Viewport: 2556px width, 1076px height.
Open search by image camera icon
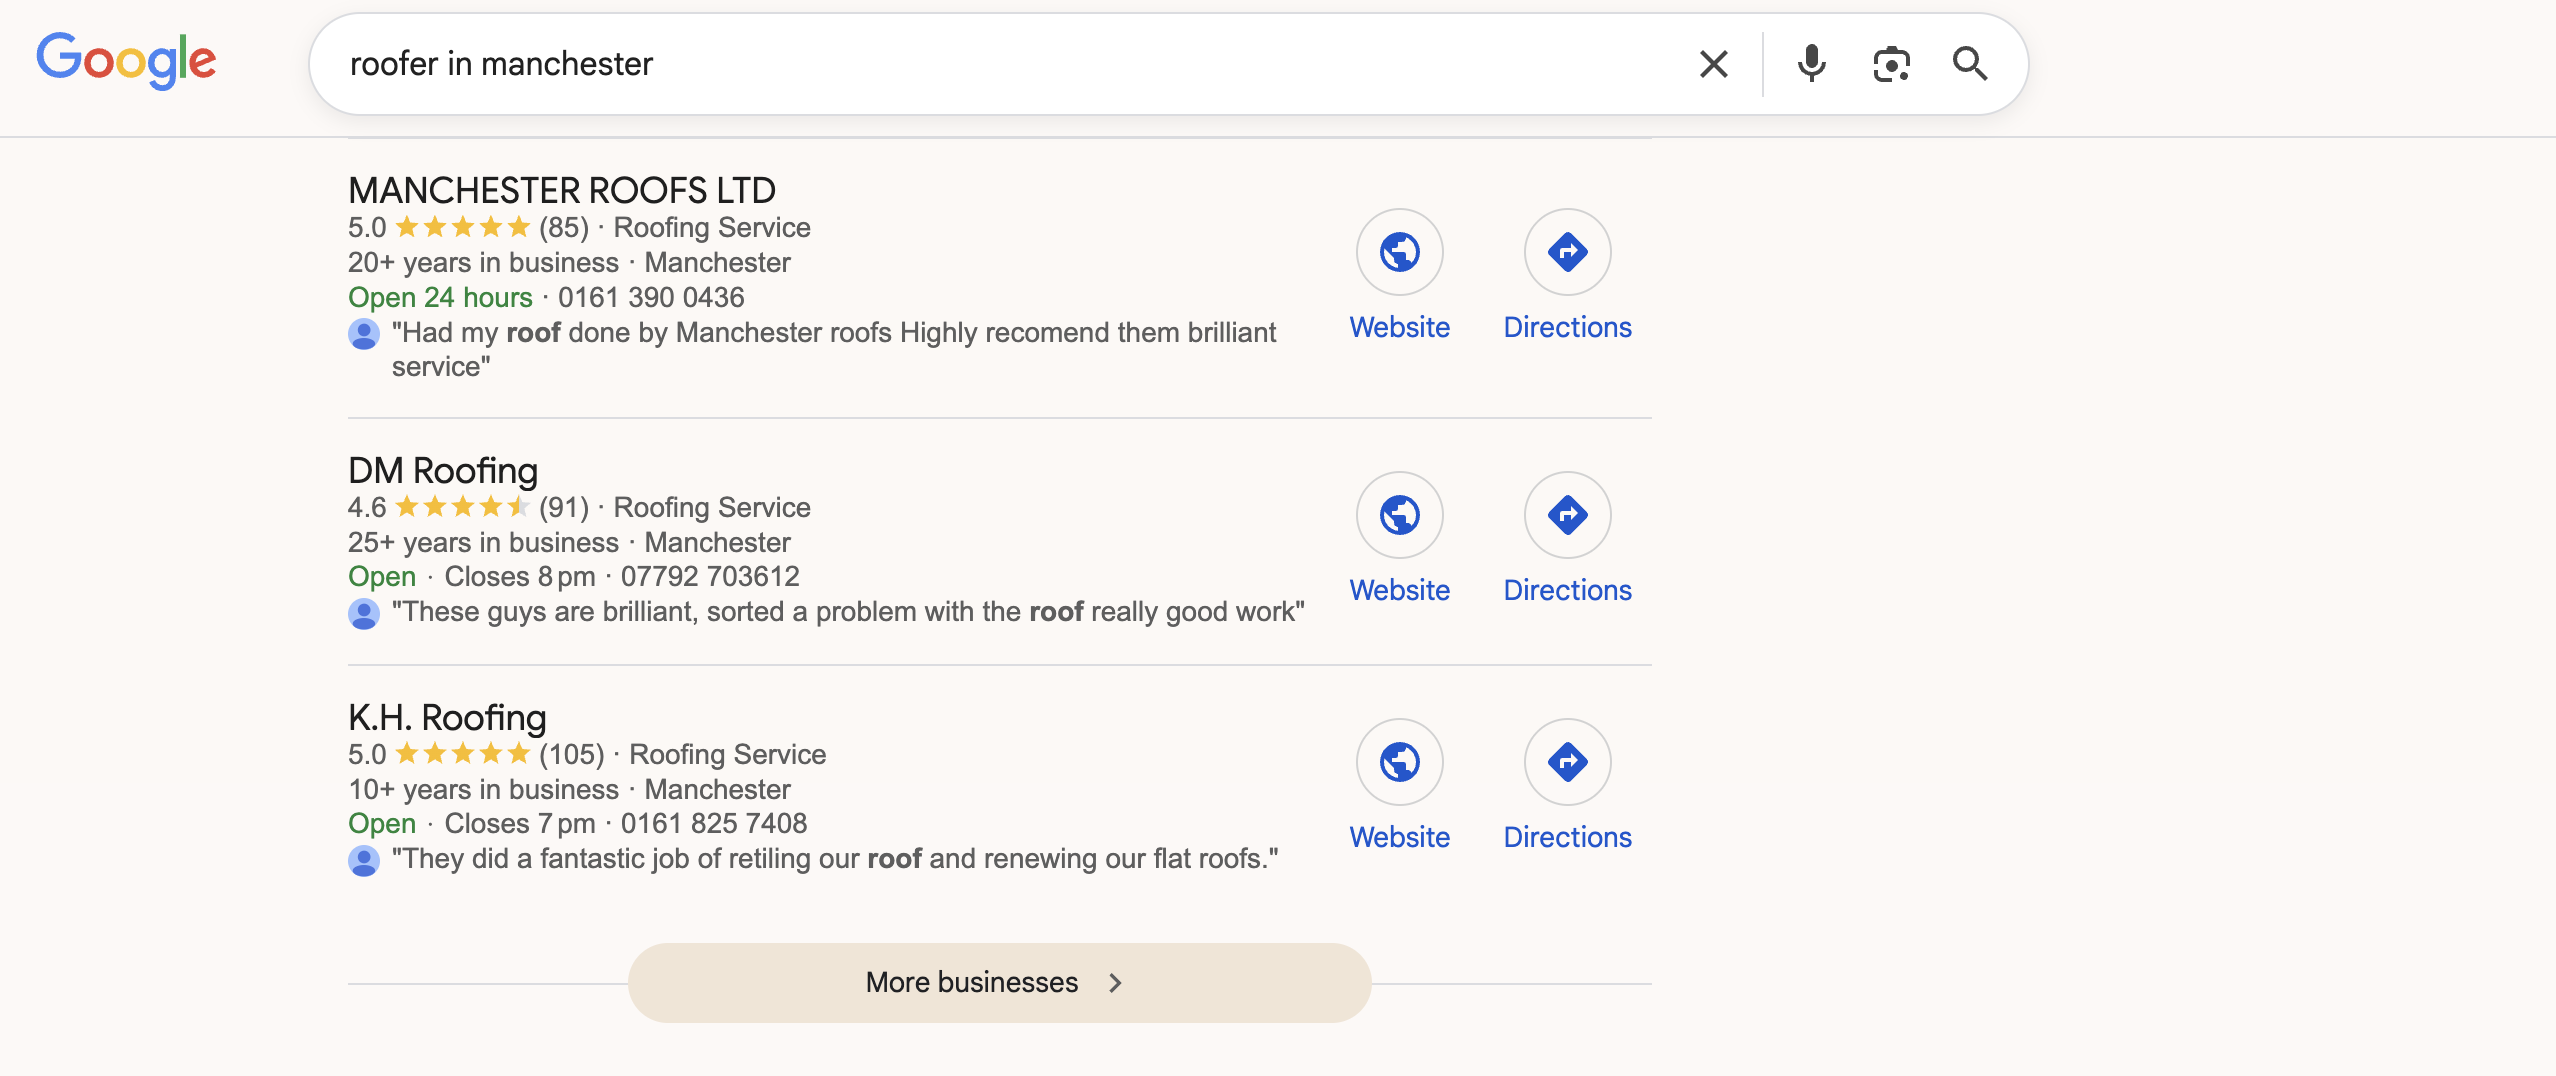click(1891, 64)
